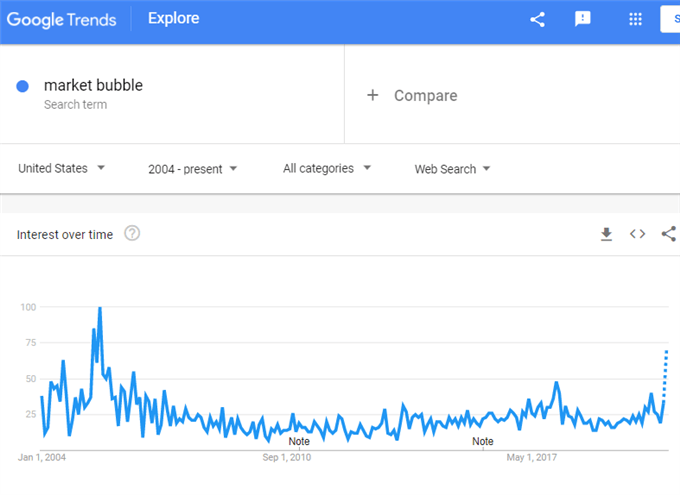Edit the market bubble search term

(x=93, y=85)
